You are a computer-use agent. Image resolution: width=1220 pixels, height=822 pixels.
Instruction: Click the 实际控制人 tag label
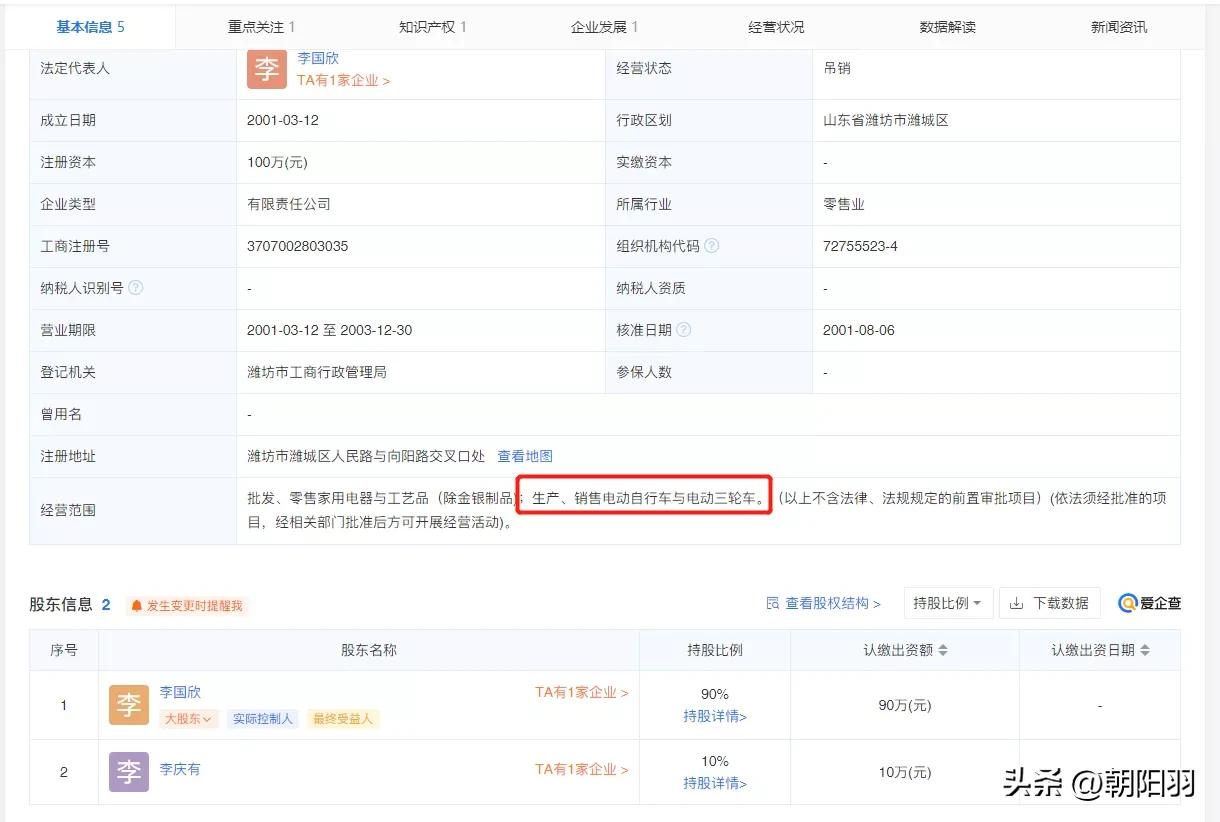263,718
